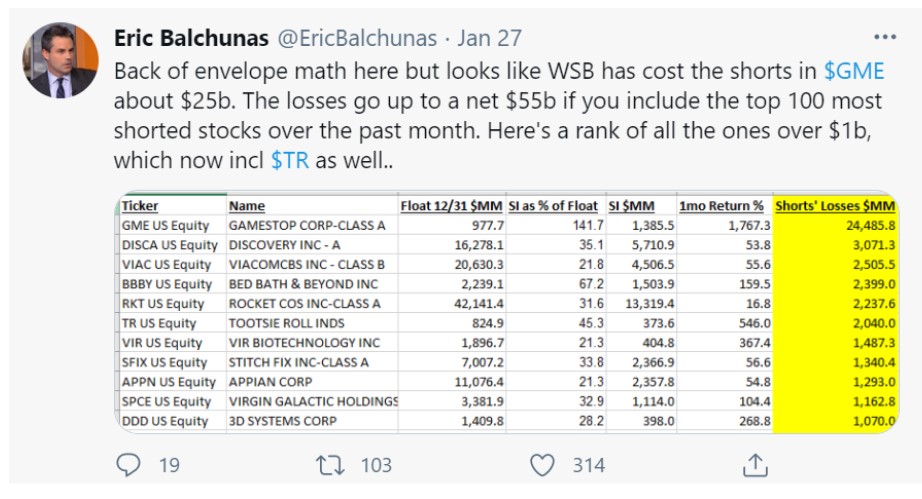Click the Ticker column header in image
The height and width of the screenshot is (499, 922).
[x=140, y=206]
